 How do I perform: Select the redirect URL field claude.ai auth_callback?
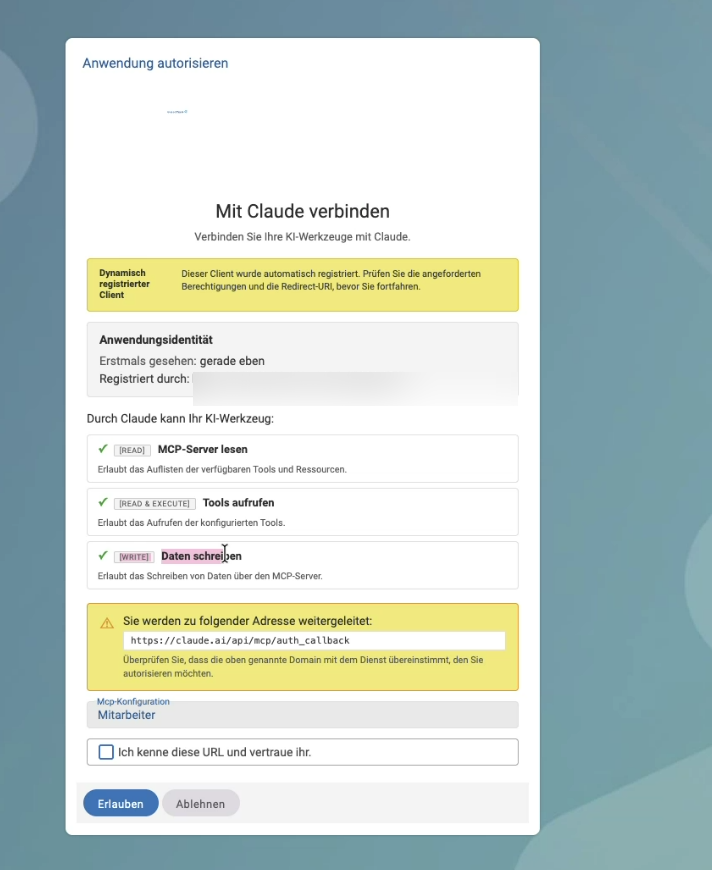point(314,640)
